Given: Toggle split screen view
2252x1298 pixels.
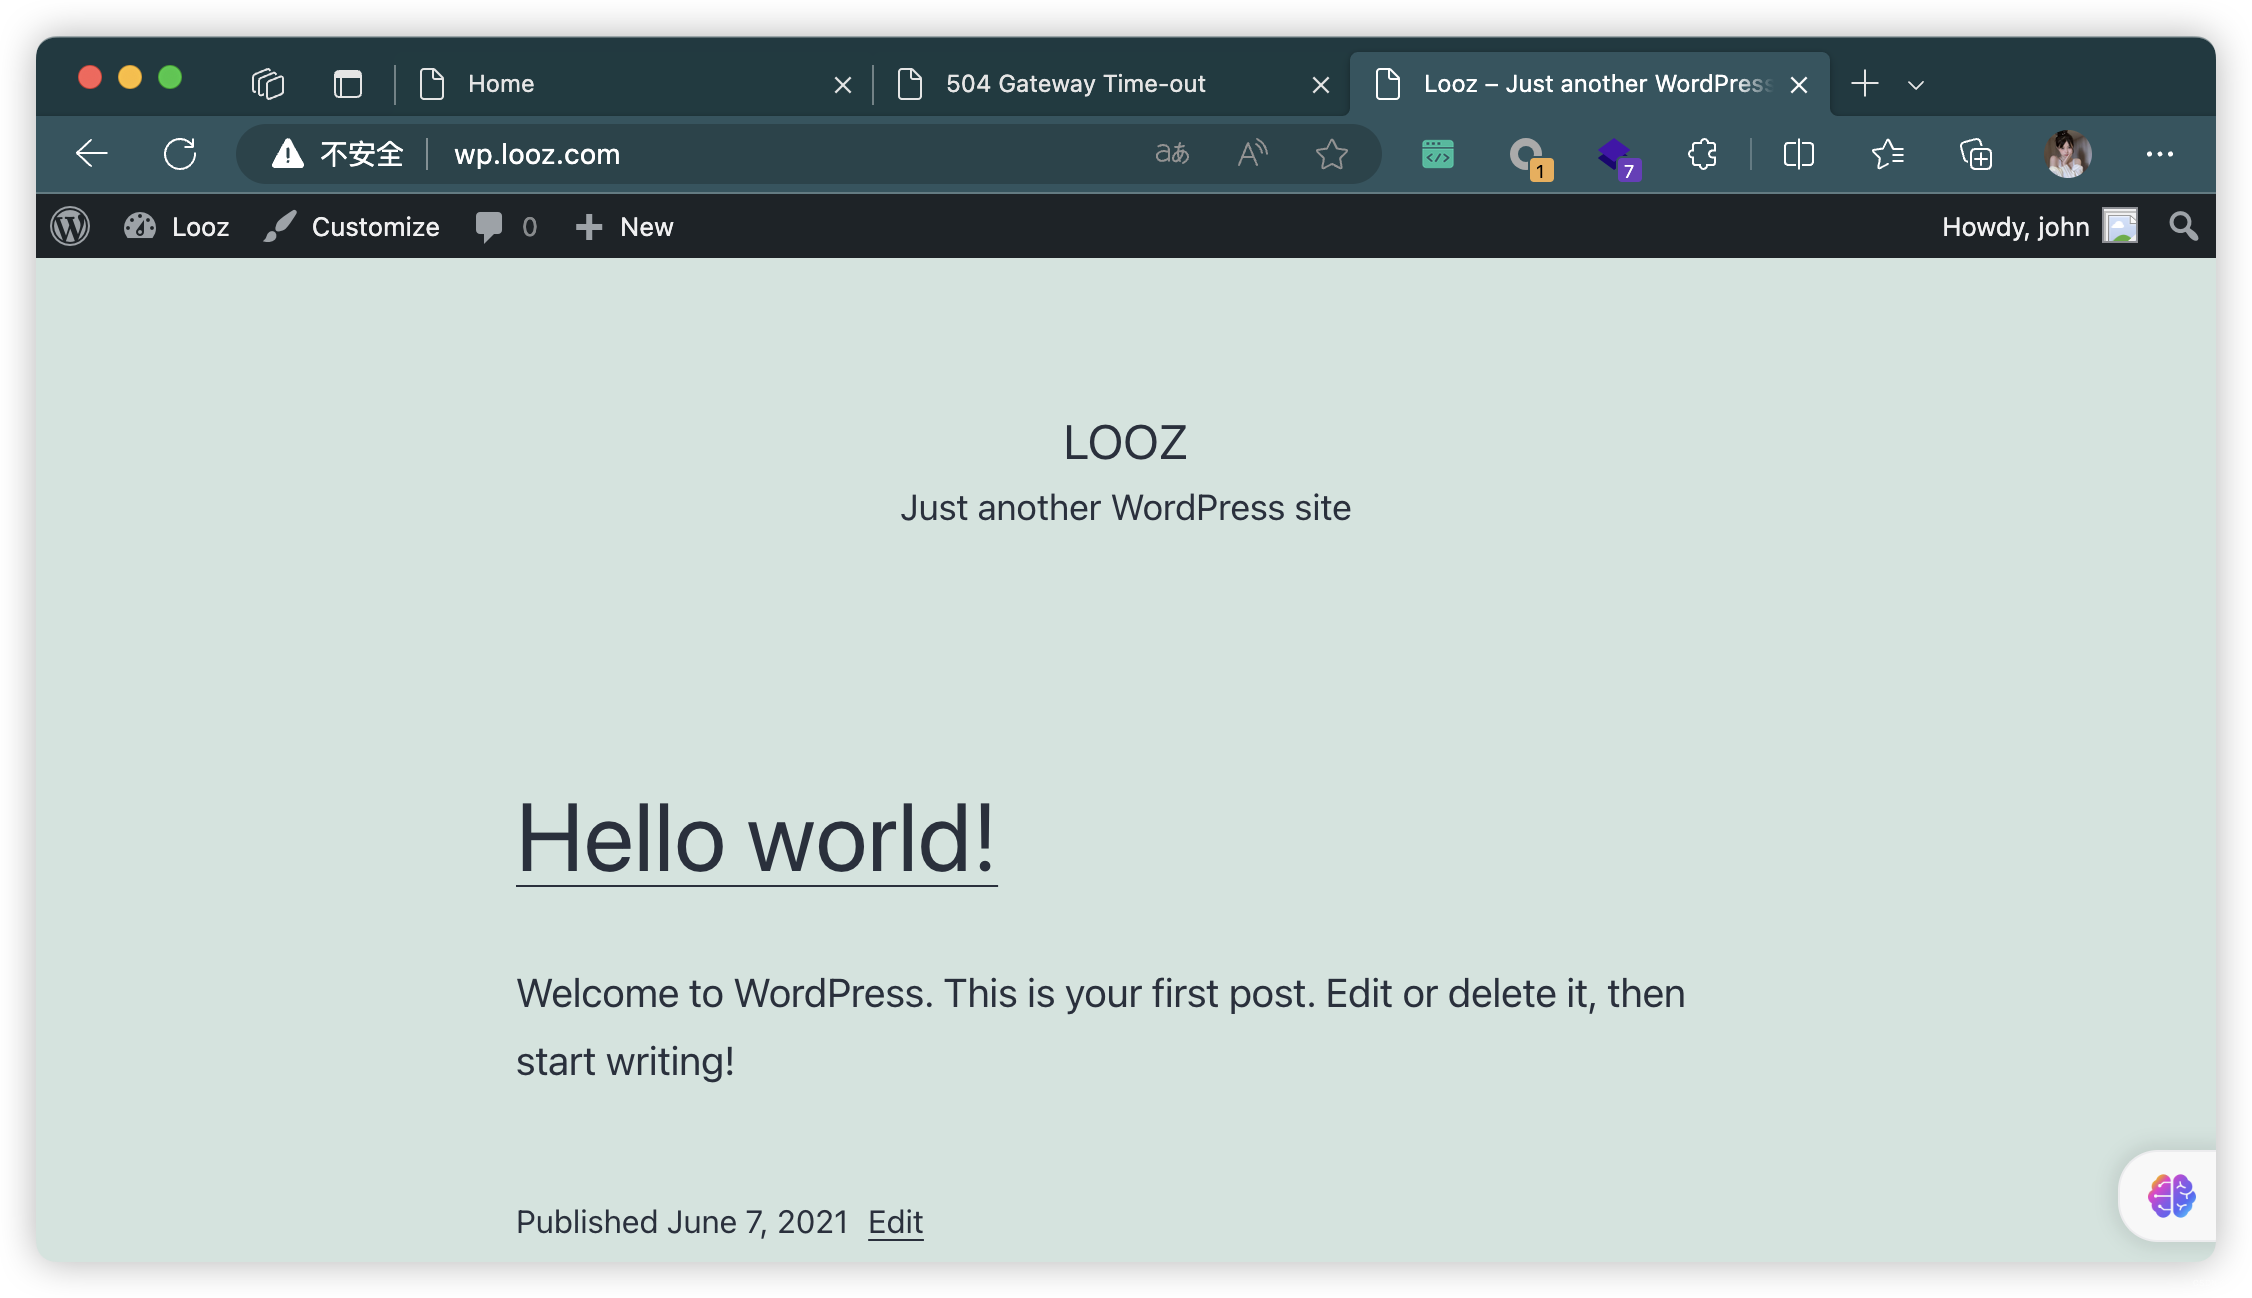Looking at the screenshot, I should click(1798, 154).
